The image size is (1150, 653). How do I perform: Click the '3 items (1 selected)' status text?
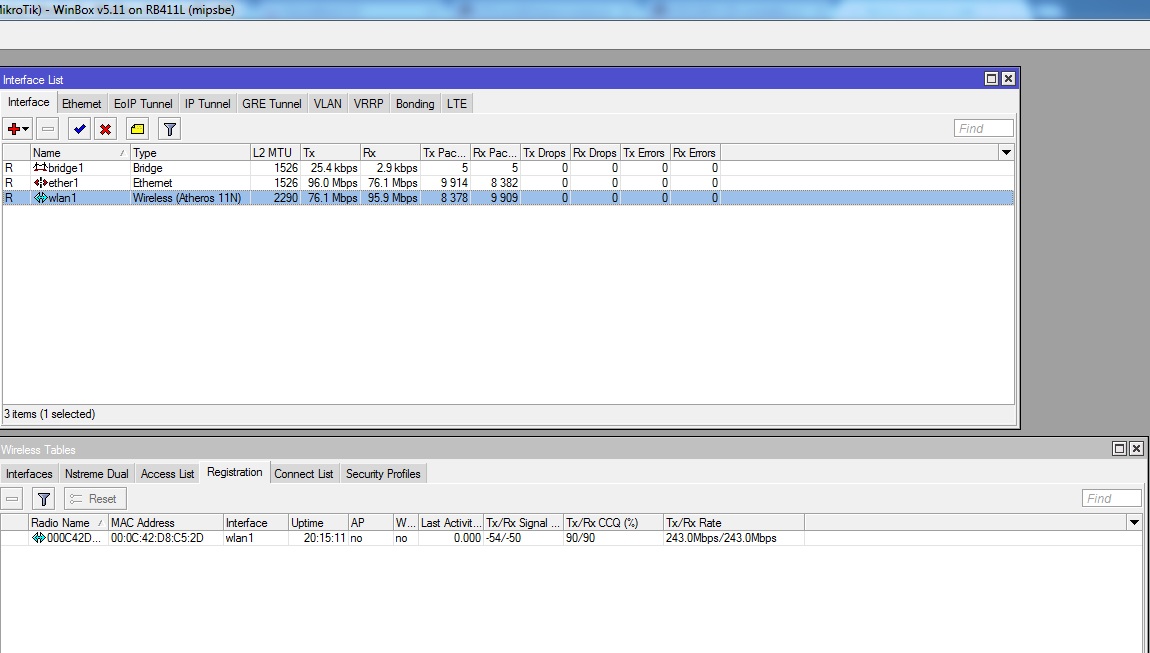point(50,414)
